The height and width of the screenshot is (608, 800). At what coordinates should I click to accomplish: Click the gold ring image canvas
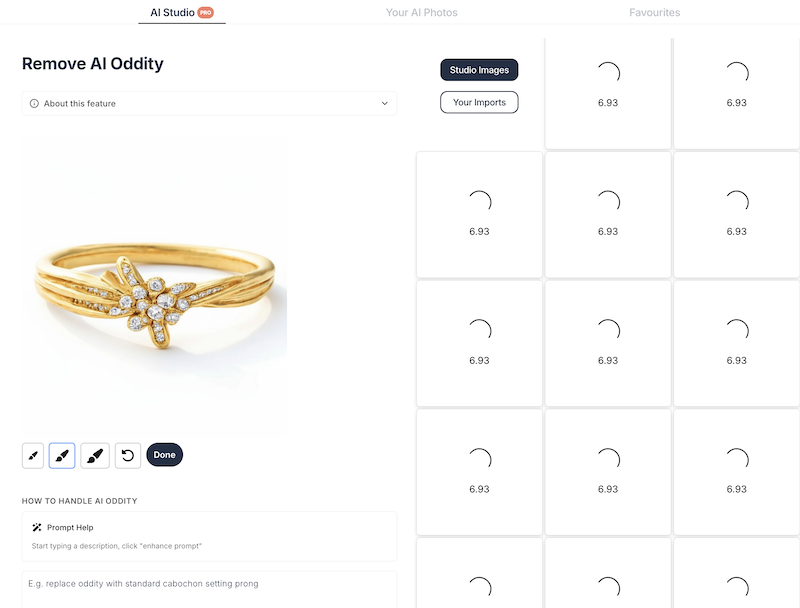(155, 290)
